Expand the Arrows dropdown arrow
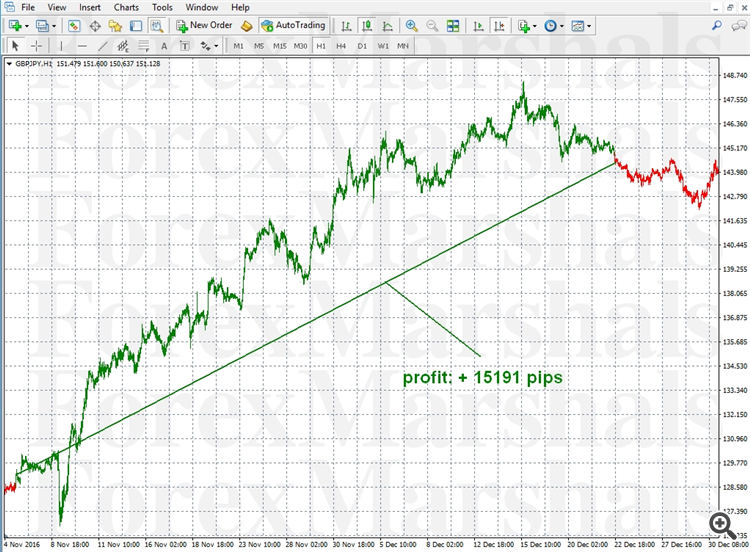Image resolution: width=750 pixels, height=552 pixels. [x=216, y=46]
